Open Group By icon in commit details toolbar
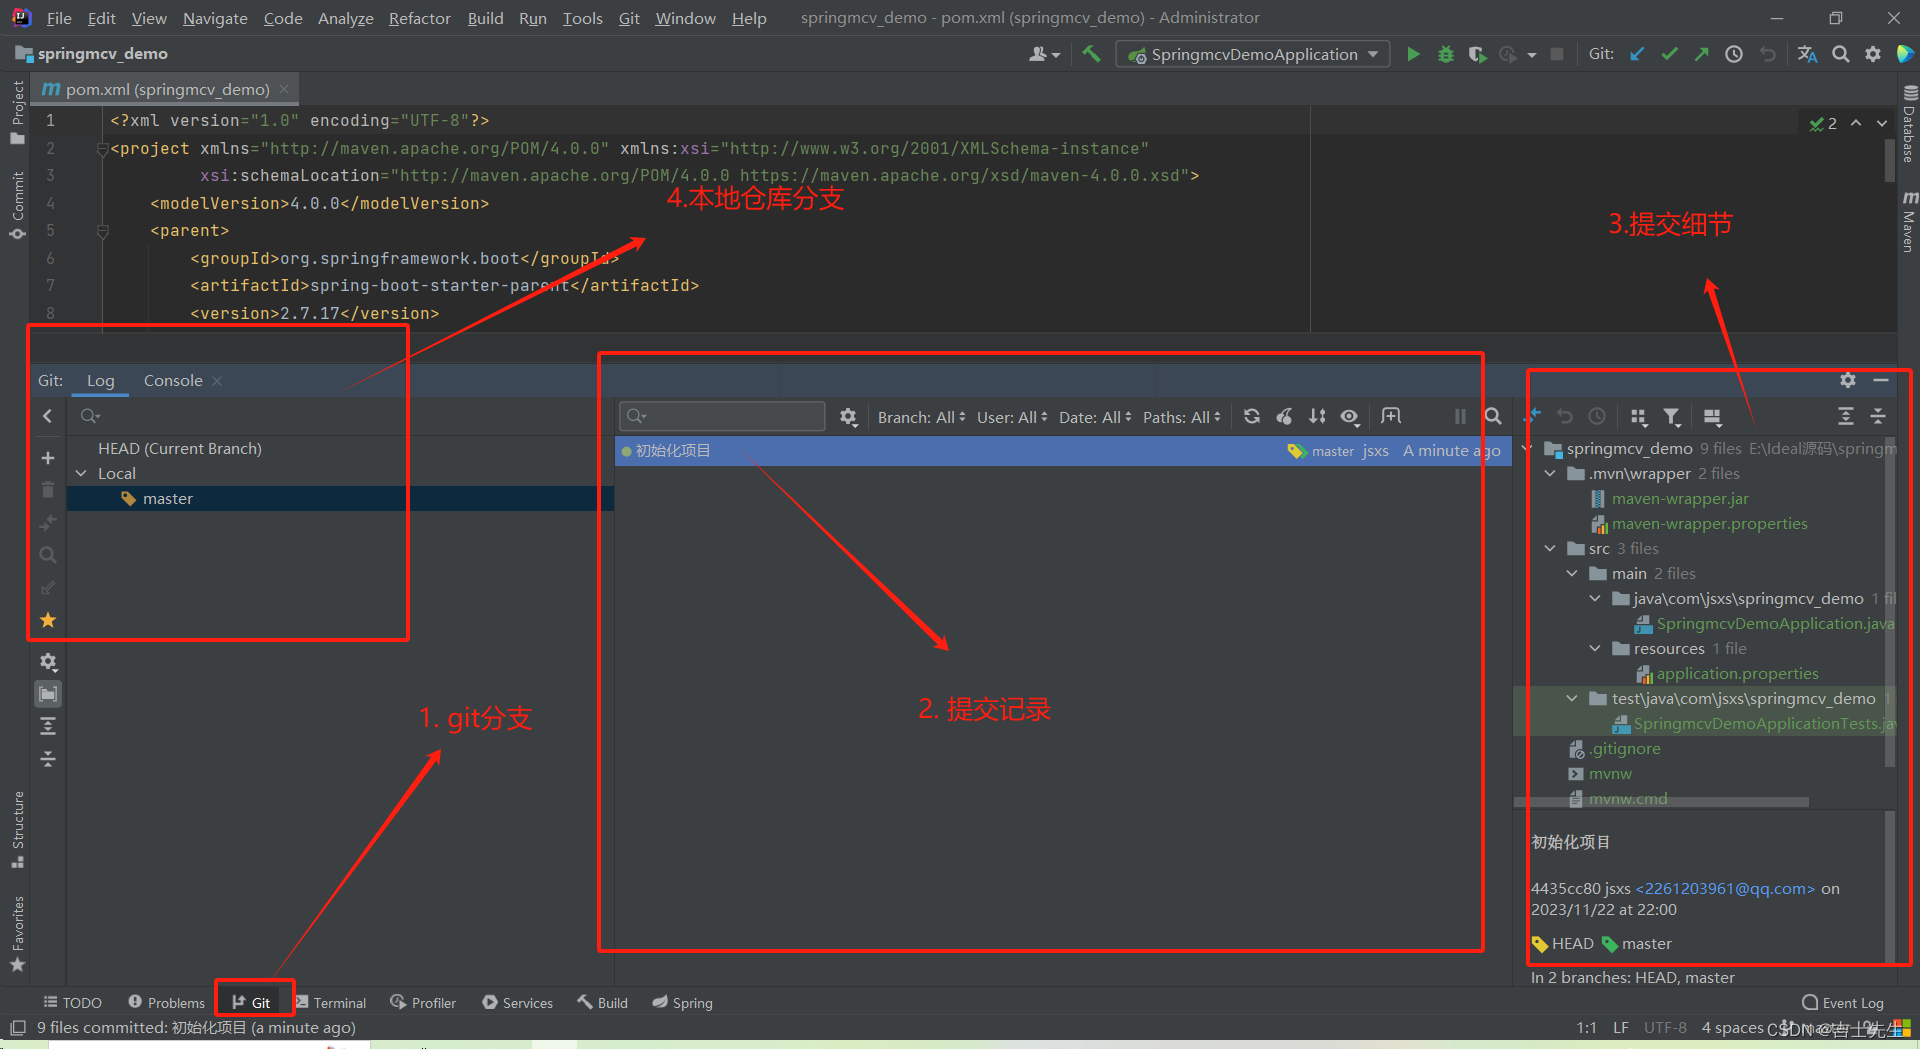This screenshot has height=1049, width=1920. [x=1638, y=416]
